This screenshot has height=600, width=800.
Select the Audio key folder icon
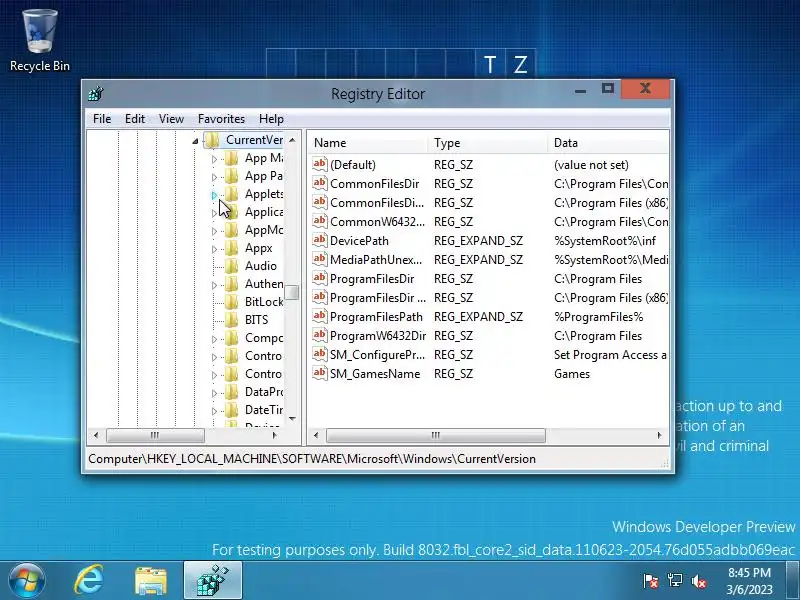click(231, 266)
